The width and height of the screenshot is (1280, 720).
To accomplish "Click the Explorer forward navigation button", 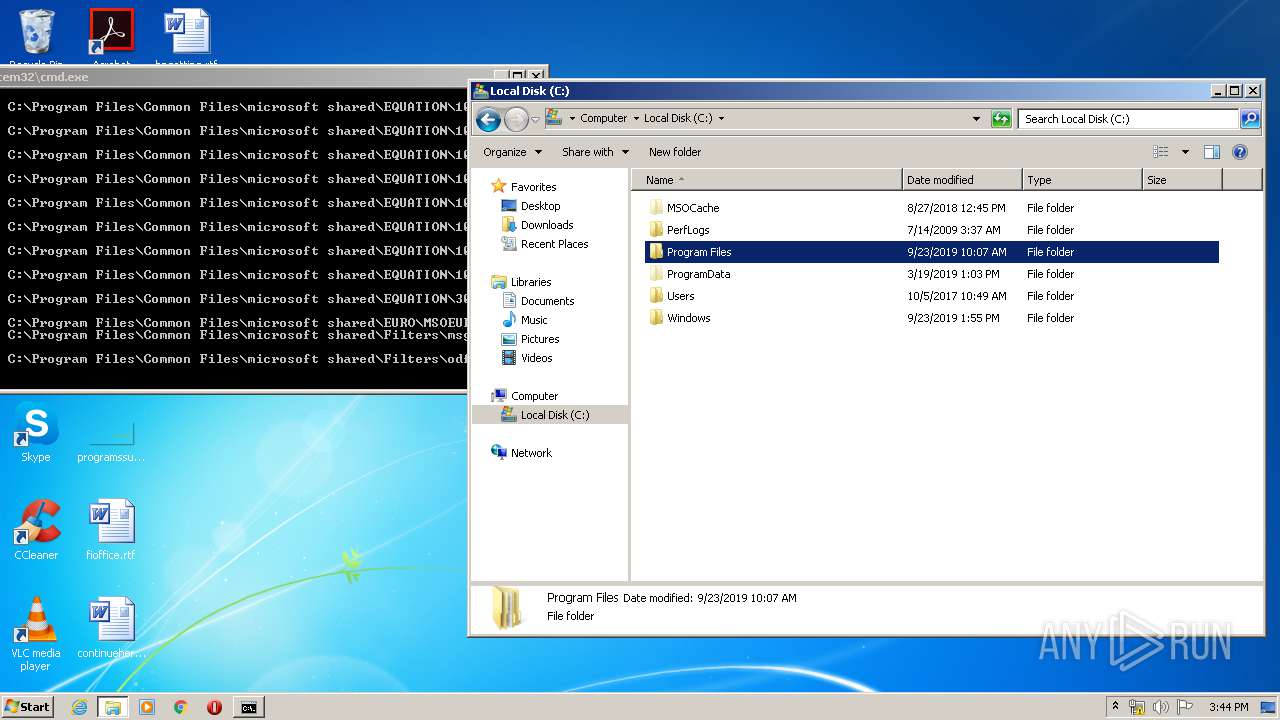I will coord(516,120).
